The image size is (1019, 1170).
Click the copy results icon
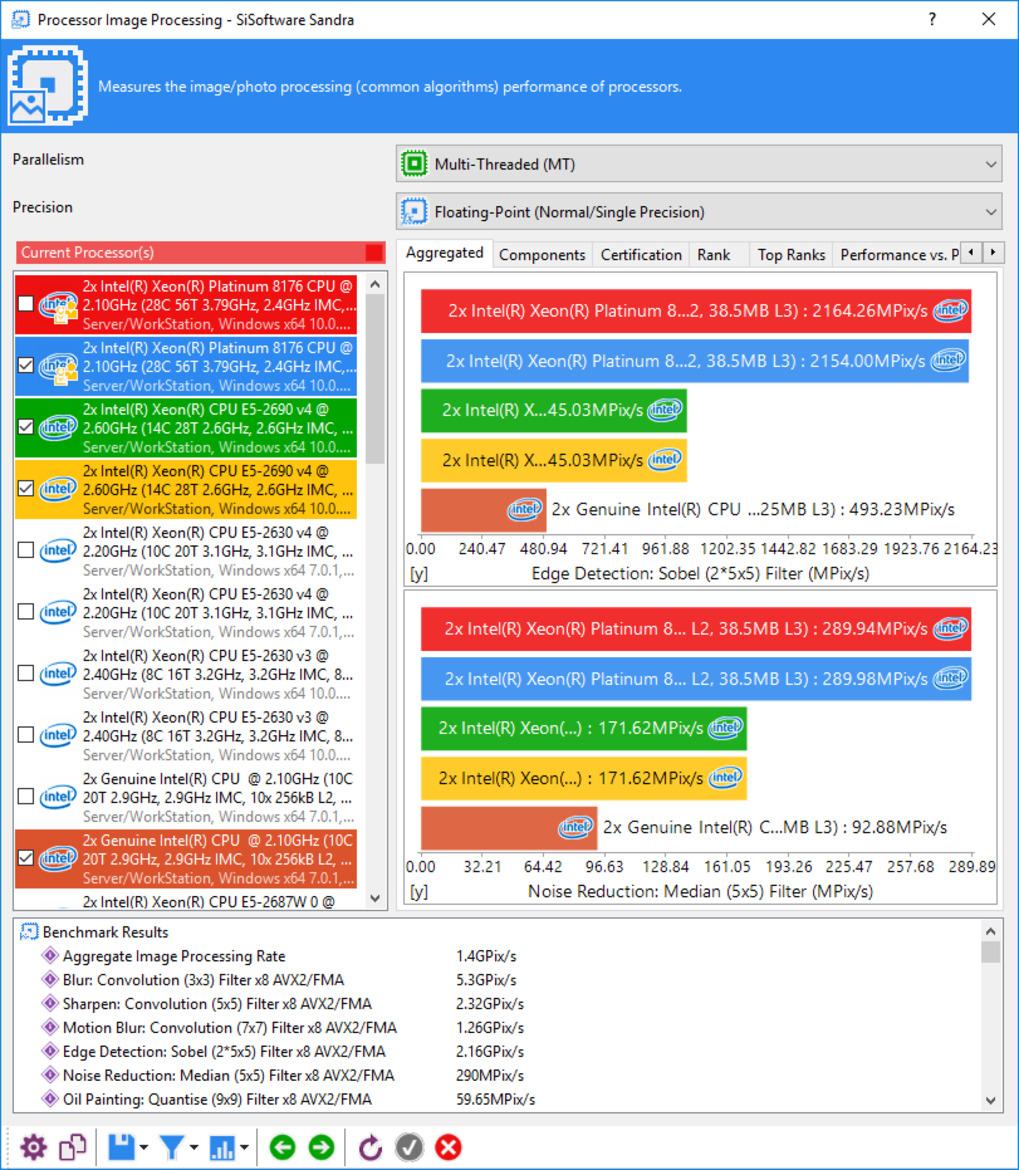tap(73, 1147)
